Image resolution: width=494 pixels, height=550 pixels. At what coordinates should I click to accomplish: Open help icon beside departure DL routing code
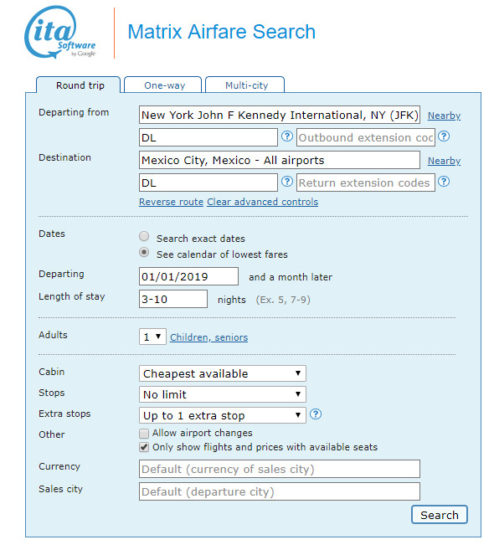(287, 136)
